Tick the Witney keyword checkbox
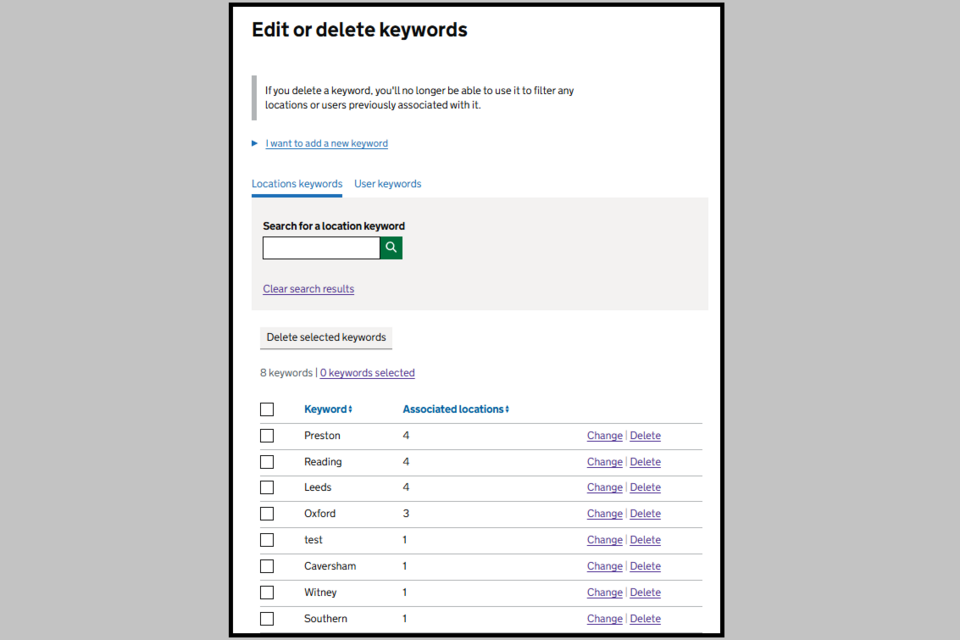The image size is (960, 640). click(x=267, y=593)
